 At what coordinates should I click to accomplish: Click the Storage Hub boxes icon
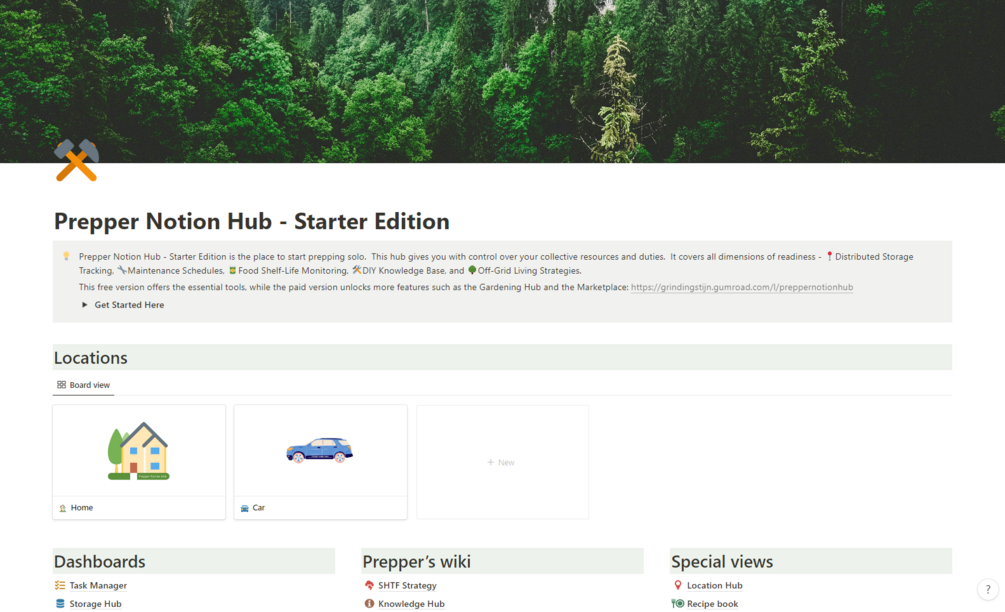pyautogui.click(x=58, y=604)
